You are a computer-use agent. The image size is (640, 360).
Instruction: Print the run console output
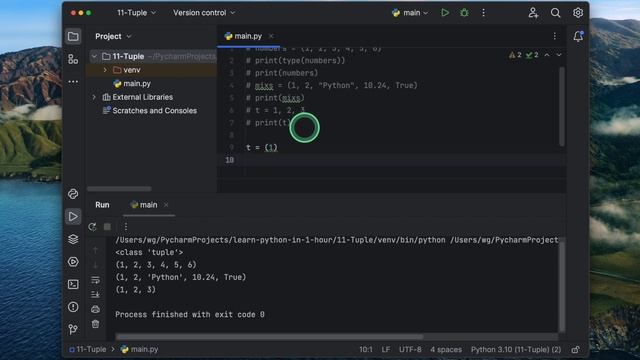[x=96, y=309]
